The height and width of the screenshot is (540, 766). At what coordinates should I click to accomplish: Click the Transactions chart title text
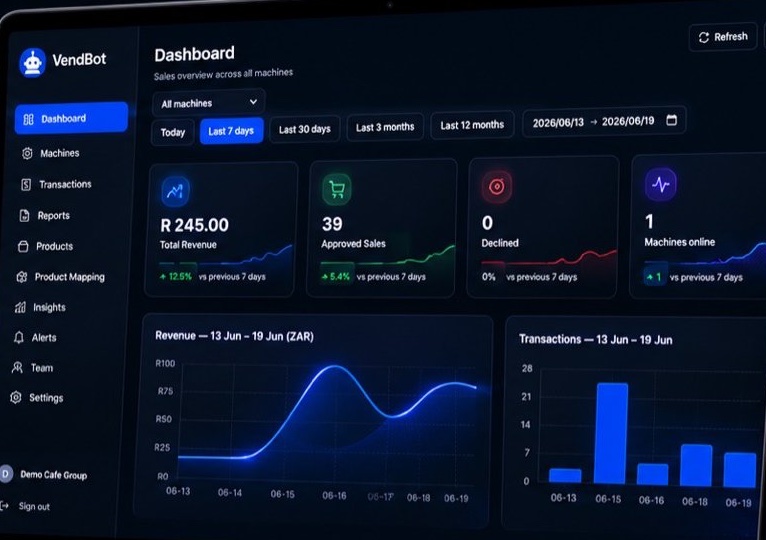pos(596,339)
